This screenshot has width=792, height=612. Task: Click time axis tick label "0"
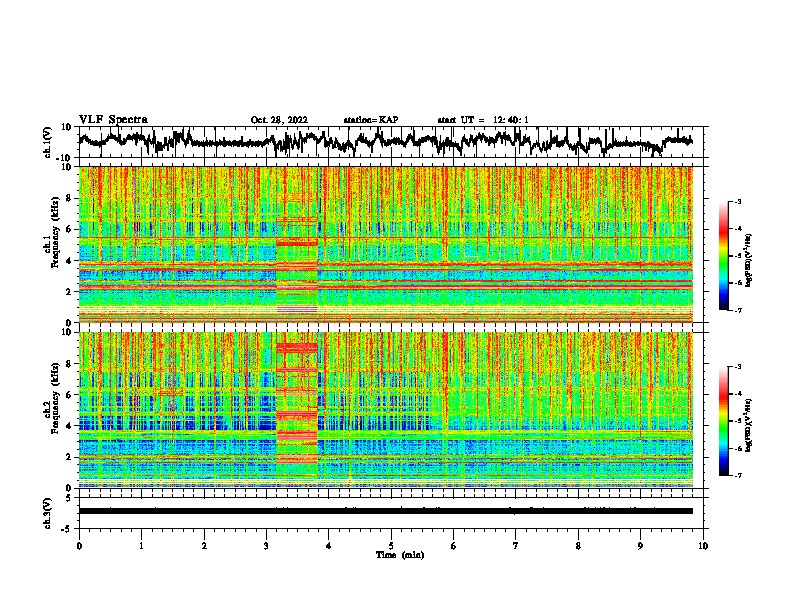(79, 546)
